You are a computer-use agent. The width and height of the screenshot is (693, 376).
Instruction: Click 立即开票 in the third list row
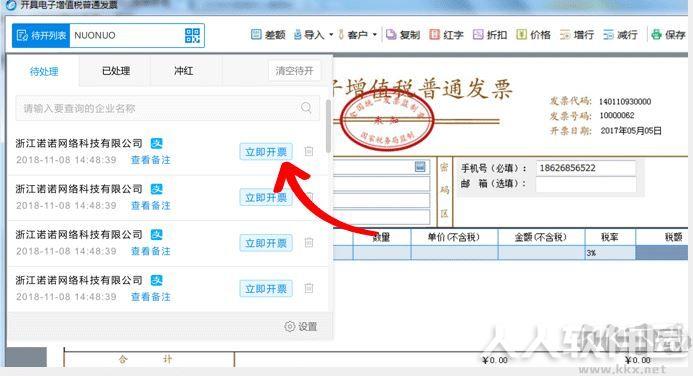[266, 243]
